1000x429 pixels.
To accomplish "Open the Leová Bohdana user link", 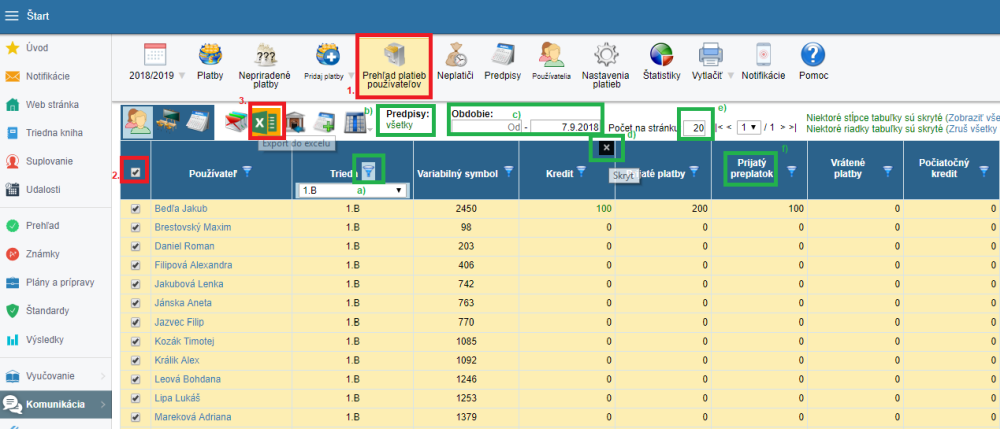I will point(188,379).
